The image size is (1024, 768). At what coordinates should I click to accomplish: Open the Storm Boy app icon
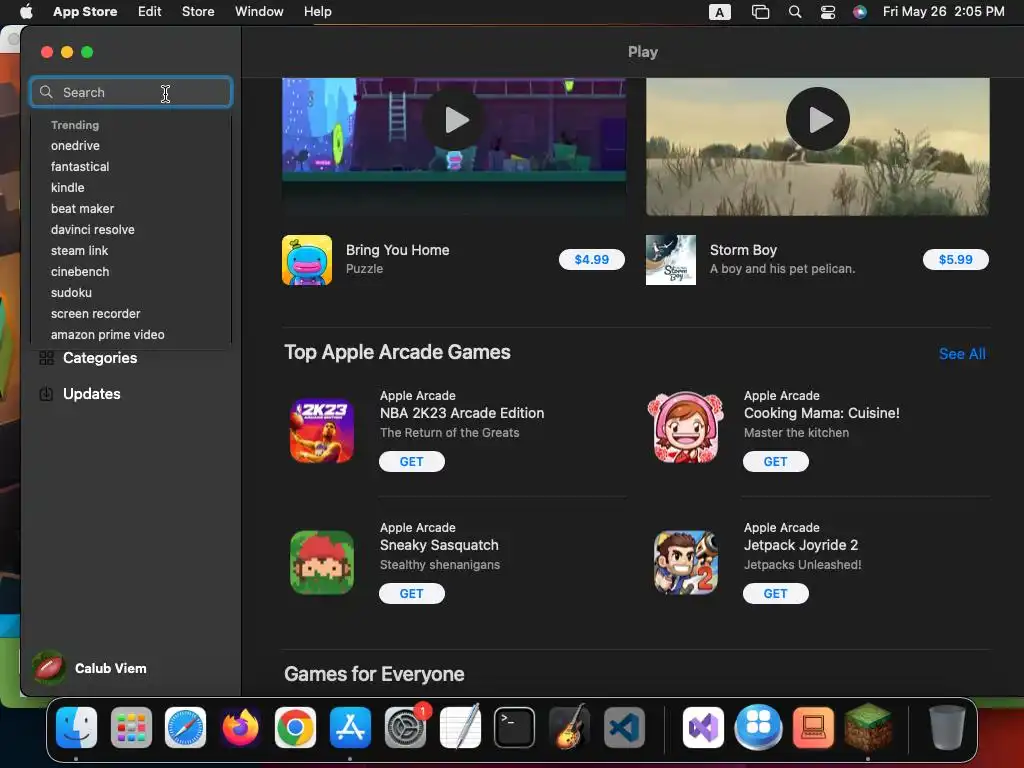671,260
